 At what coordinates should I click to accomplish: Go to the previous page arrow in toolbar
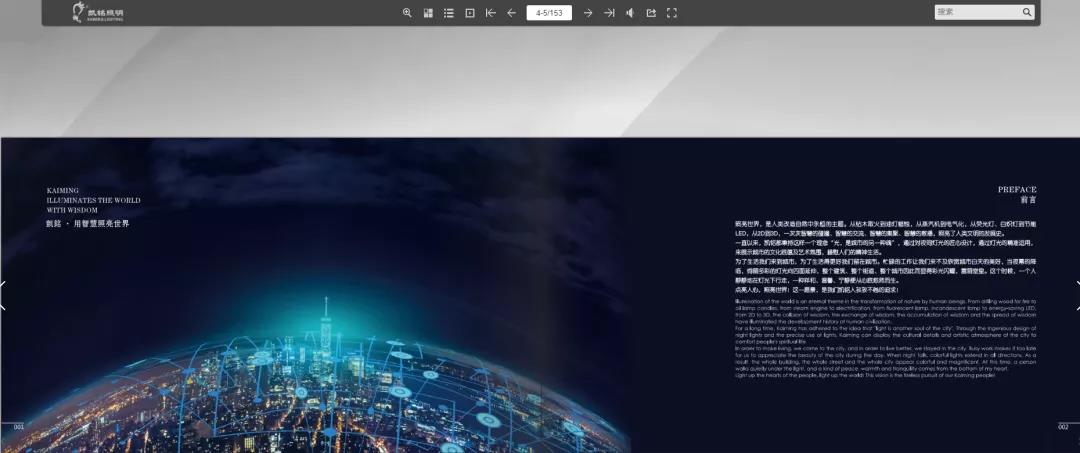click(512, 13)
